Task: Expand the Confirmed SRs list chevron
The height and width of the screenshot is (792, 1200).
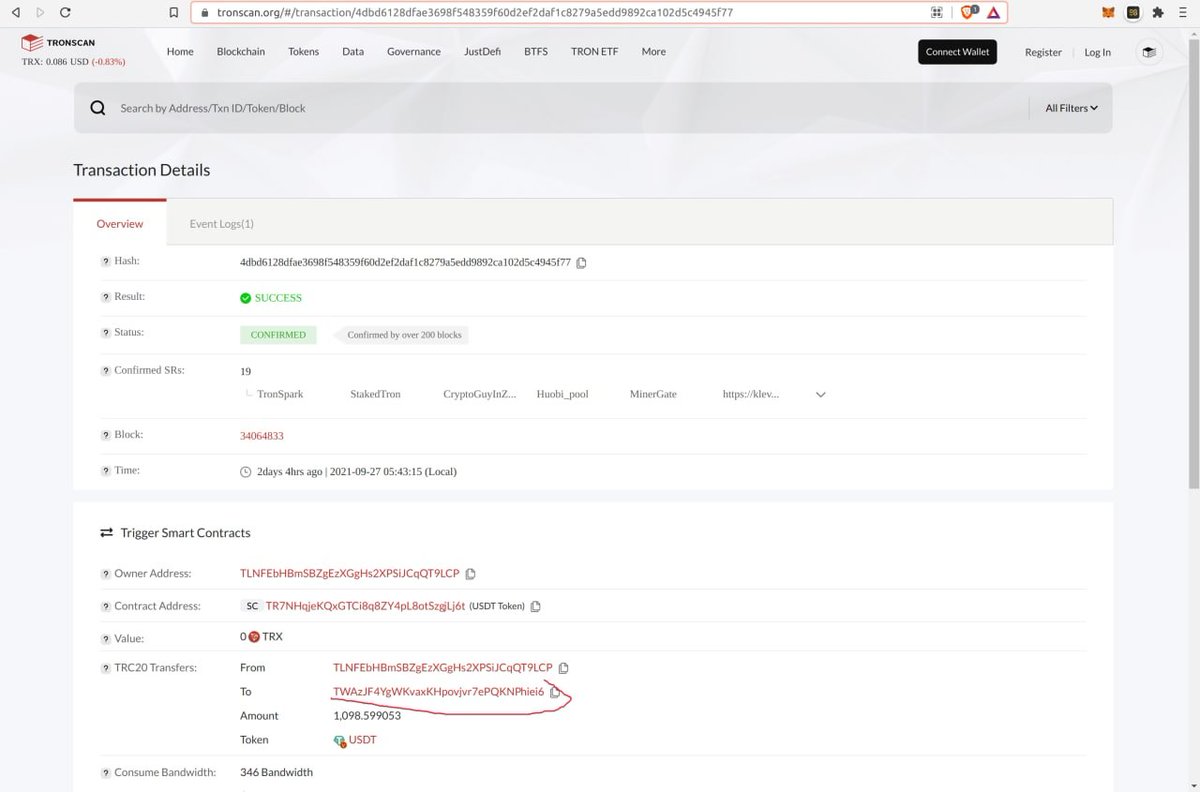Action: pyautogui.click(x=821, y=395)
